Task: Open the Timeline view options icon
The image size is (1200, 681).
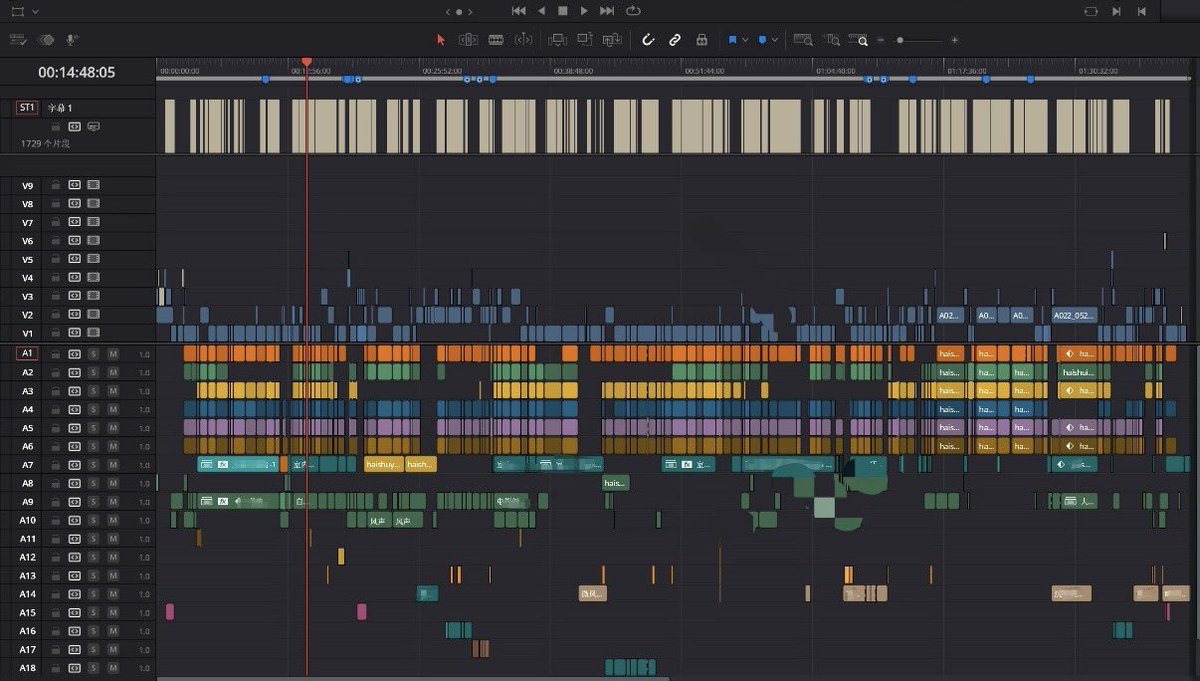Action: (x=18, y=40)
